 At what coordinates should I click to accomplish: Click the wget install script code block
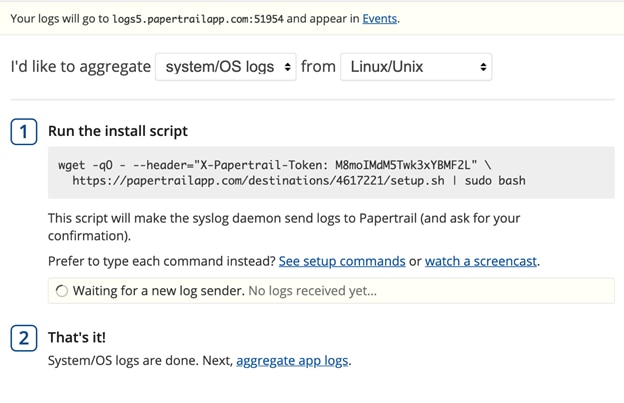point(331,173)
